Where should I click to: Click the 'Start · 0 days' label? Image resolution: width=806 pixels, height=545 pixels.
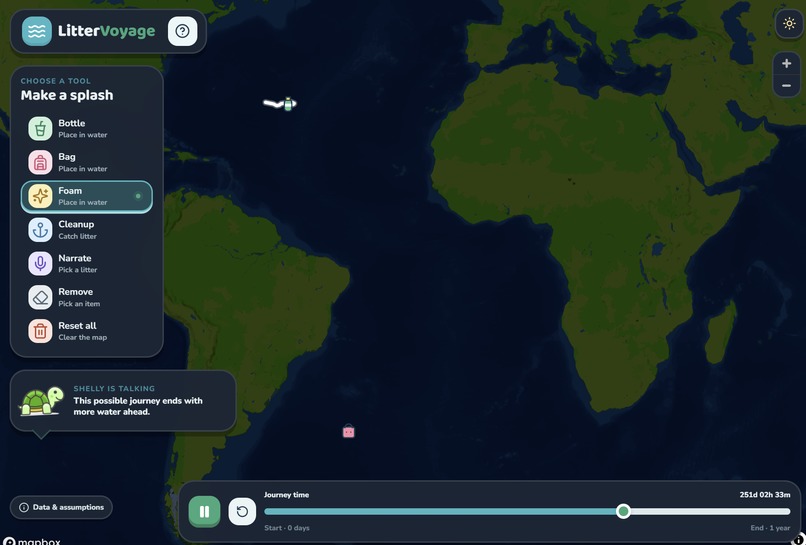point(287,528)
